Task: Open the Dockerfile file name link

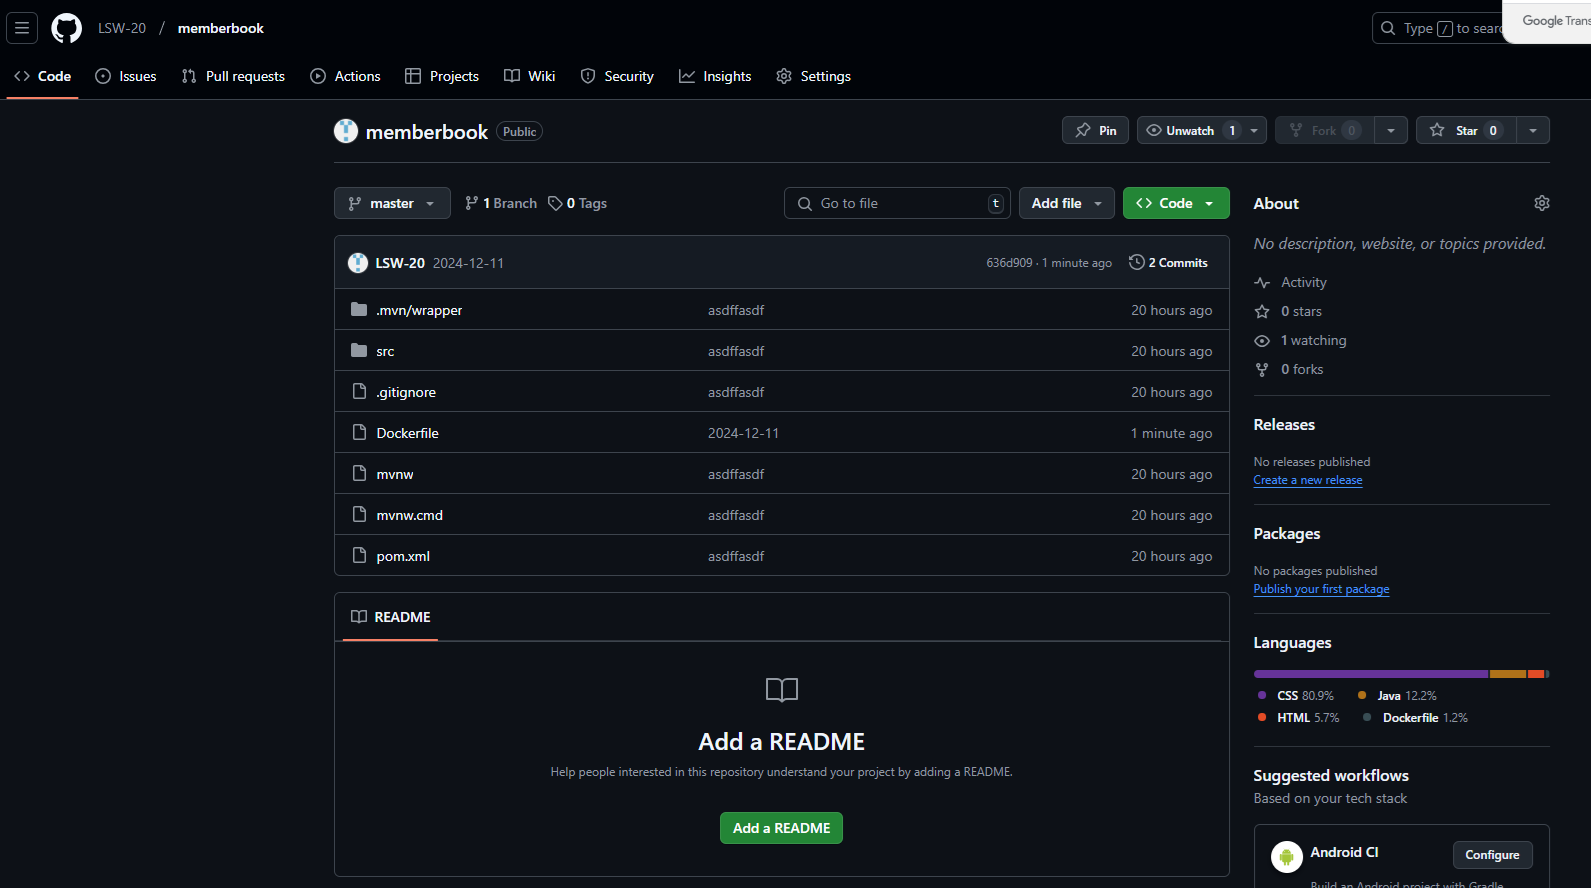Action: (x=408, y=433)
